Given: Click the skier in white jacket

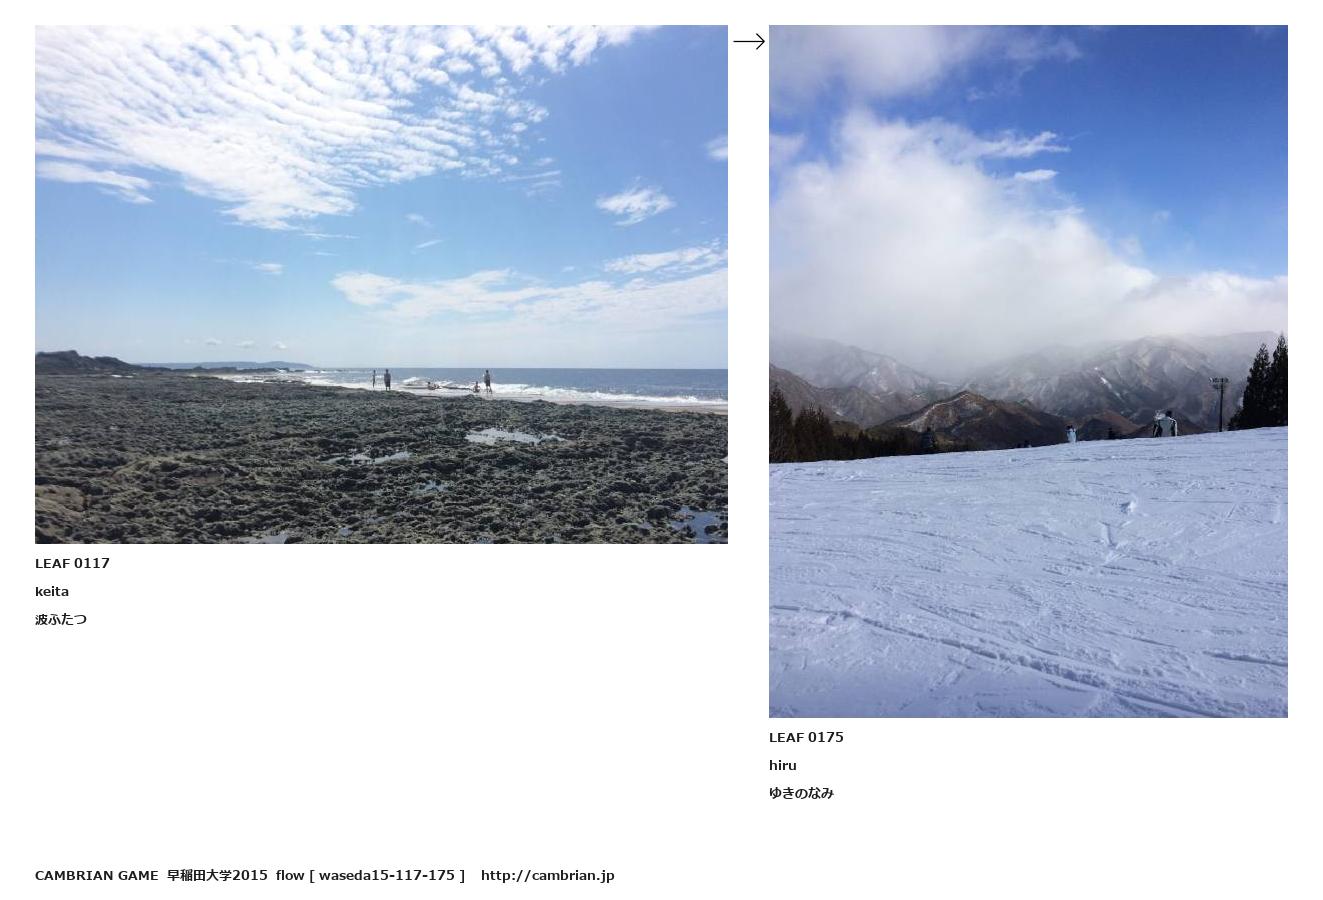Looking at the screenshot, I should tap(1165, 423).
